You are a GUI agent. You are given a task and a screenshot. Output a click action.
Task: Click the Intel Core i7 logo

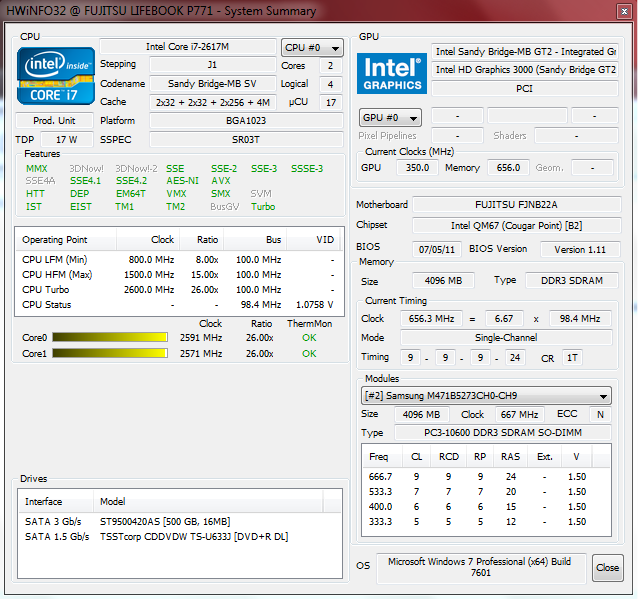coord(56,76)
